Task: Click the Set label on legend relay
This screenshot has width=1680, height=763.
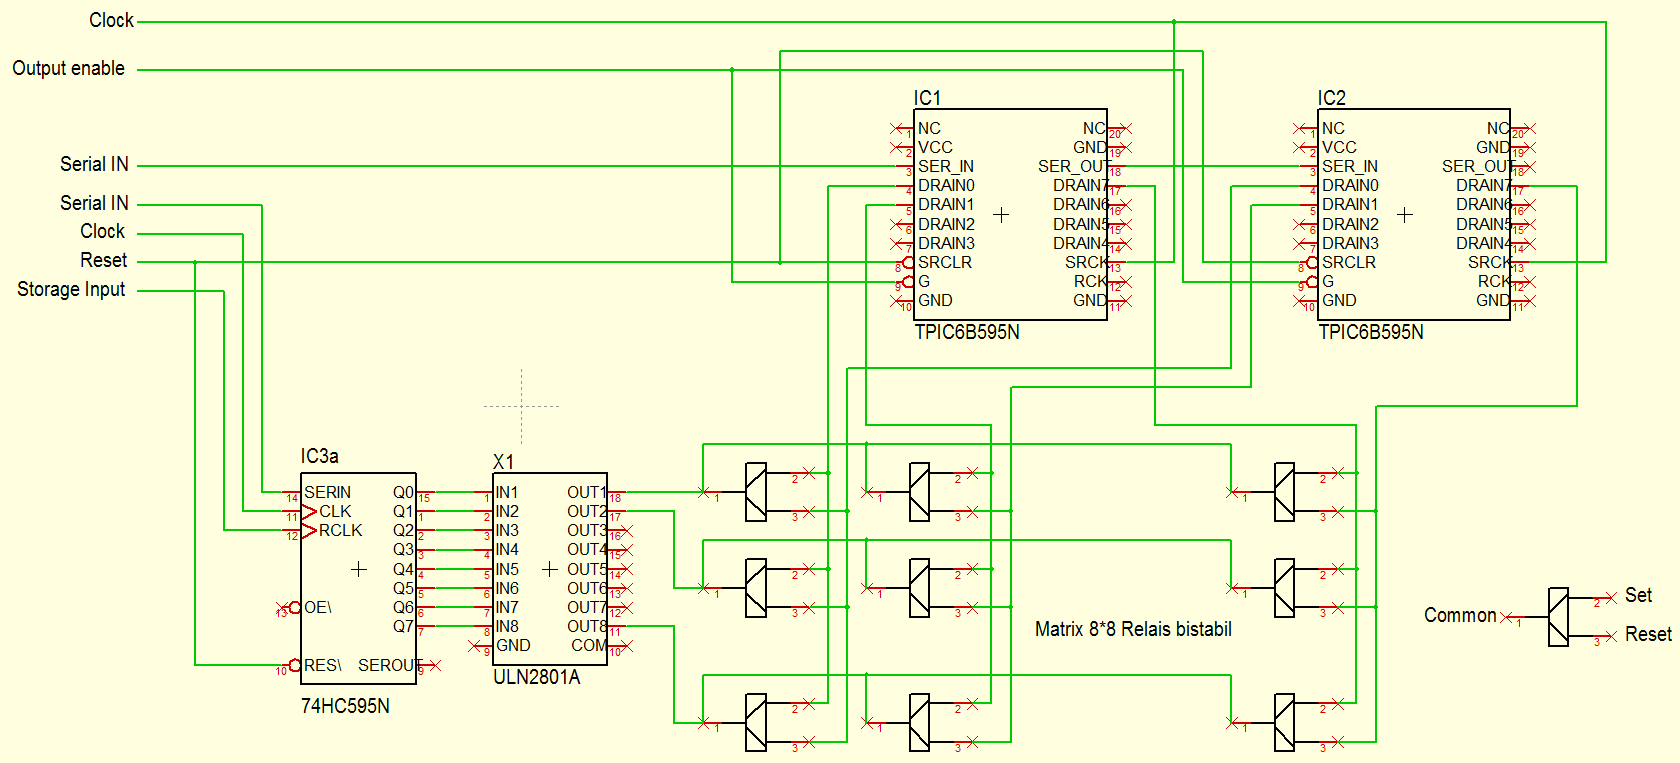Action: tap(1638, 595)
